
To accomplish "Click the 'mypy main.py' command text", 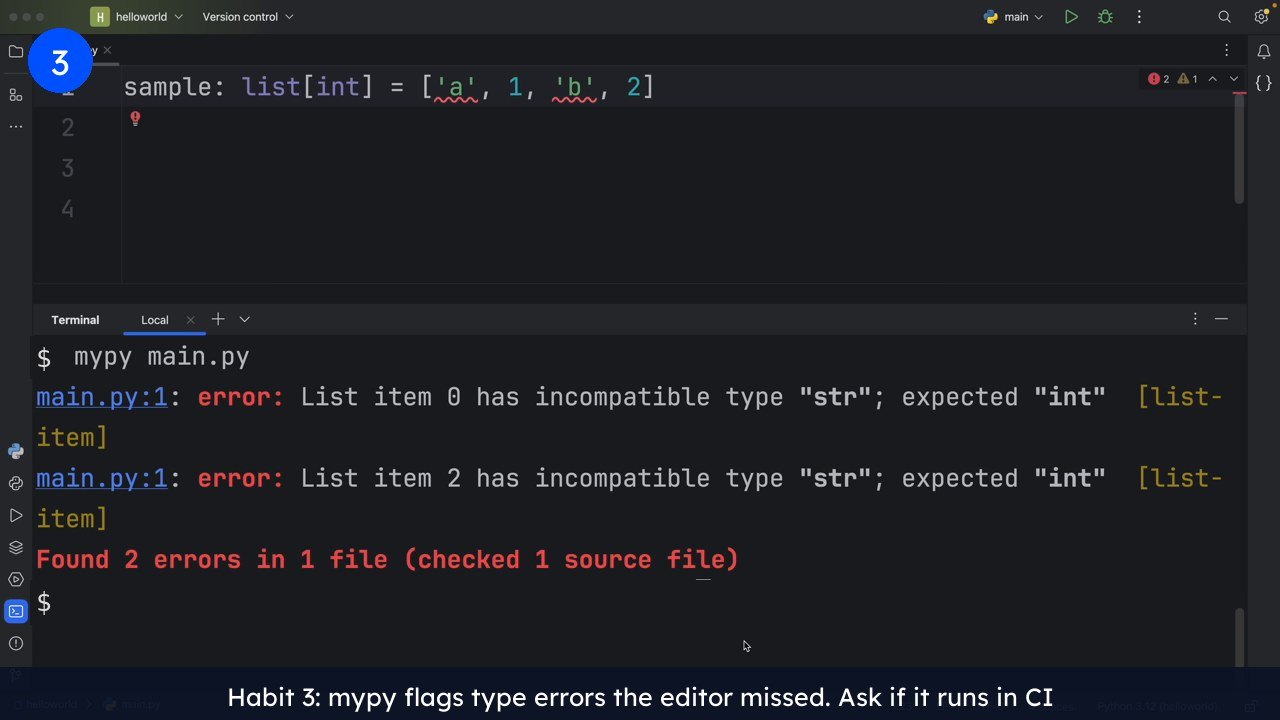I will [162, 357].
